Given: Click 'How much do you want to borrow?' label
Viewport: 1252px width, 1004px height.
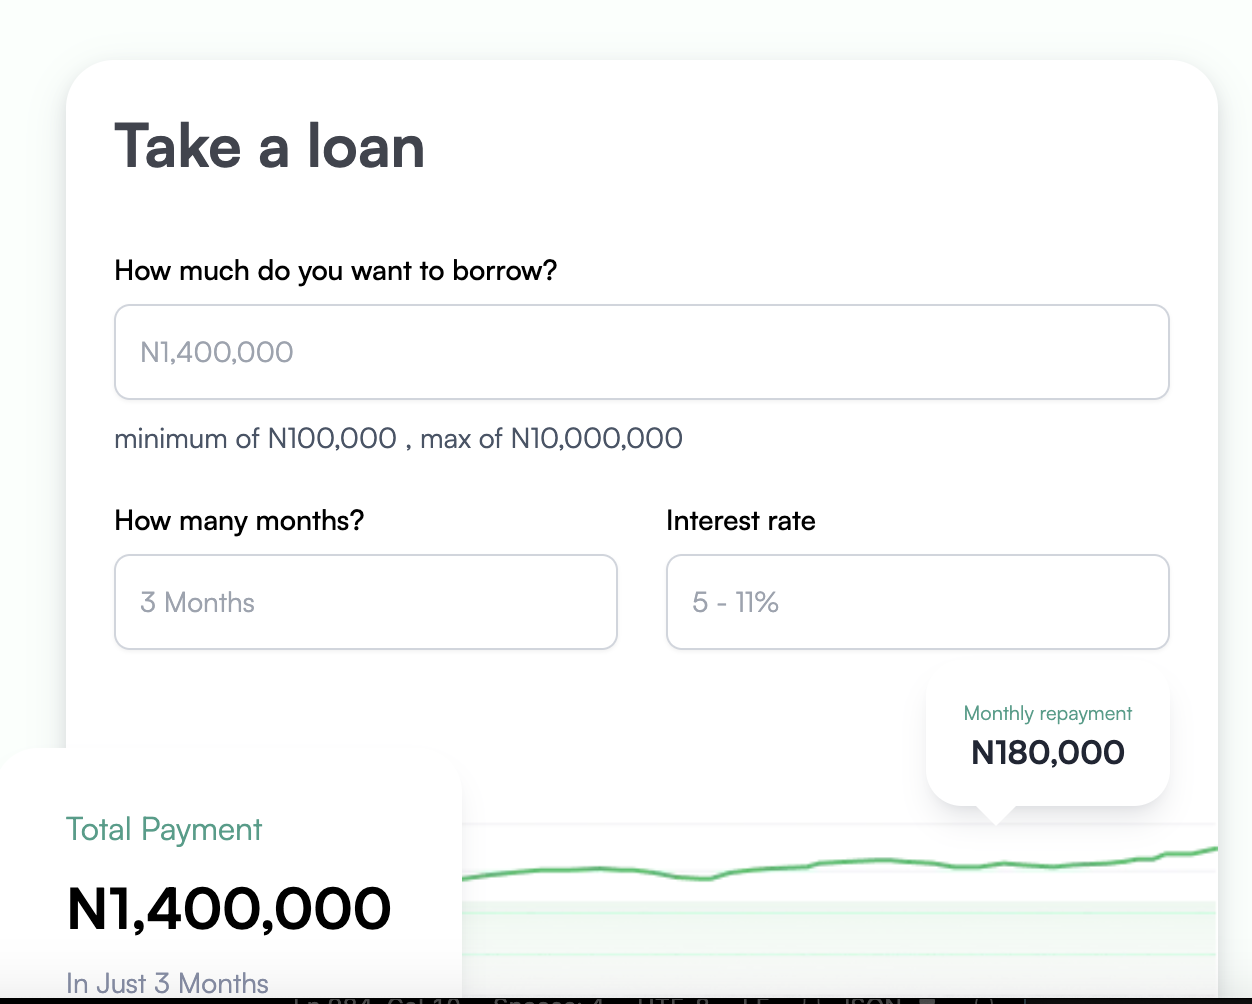Looking at the screenshot, I should point(335,271).
